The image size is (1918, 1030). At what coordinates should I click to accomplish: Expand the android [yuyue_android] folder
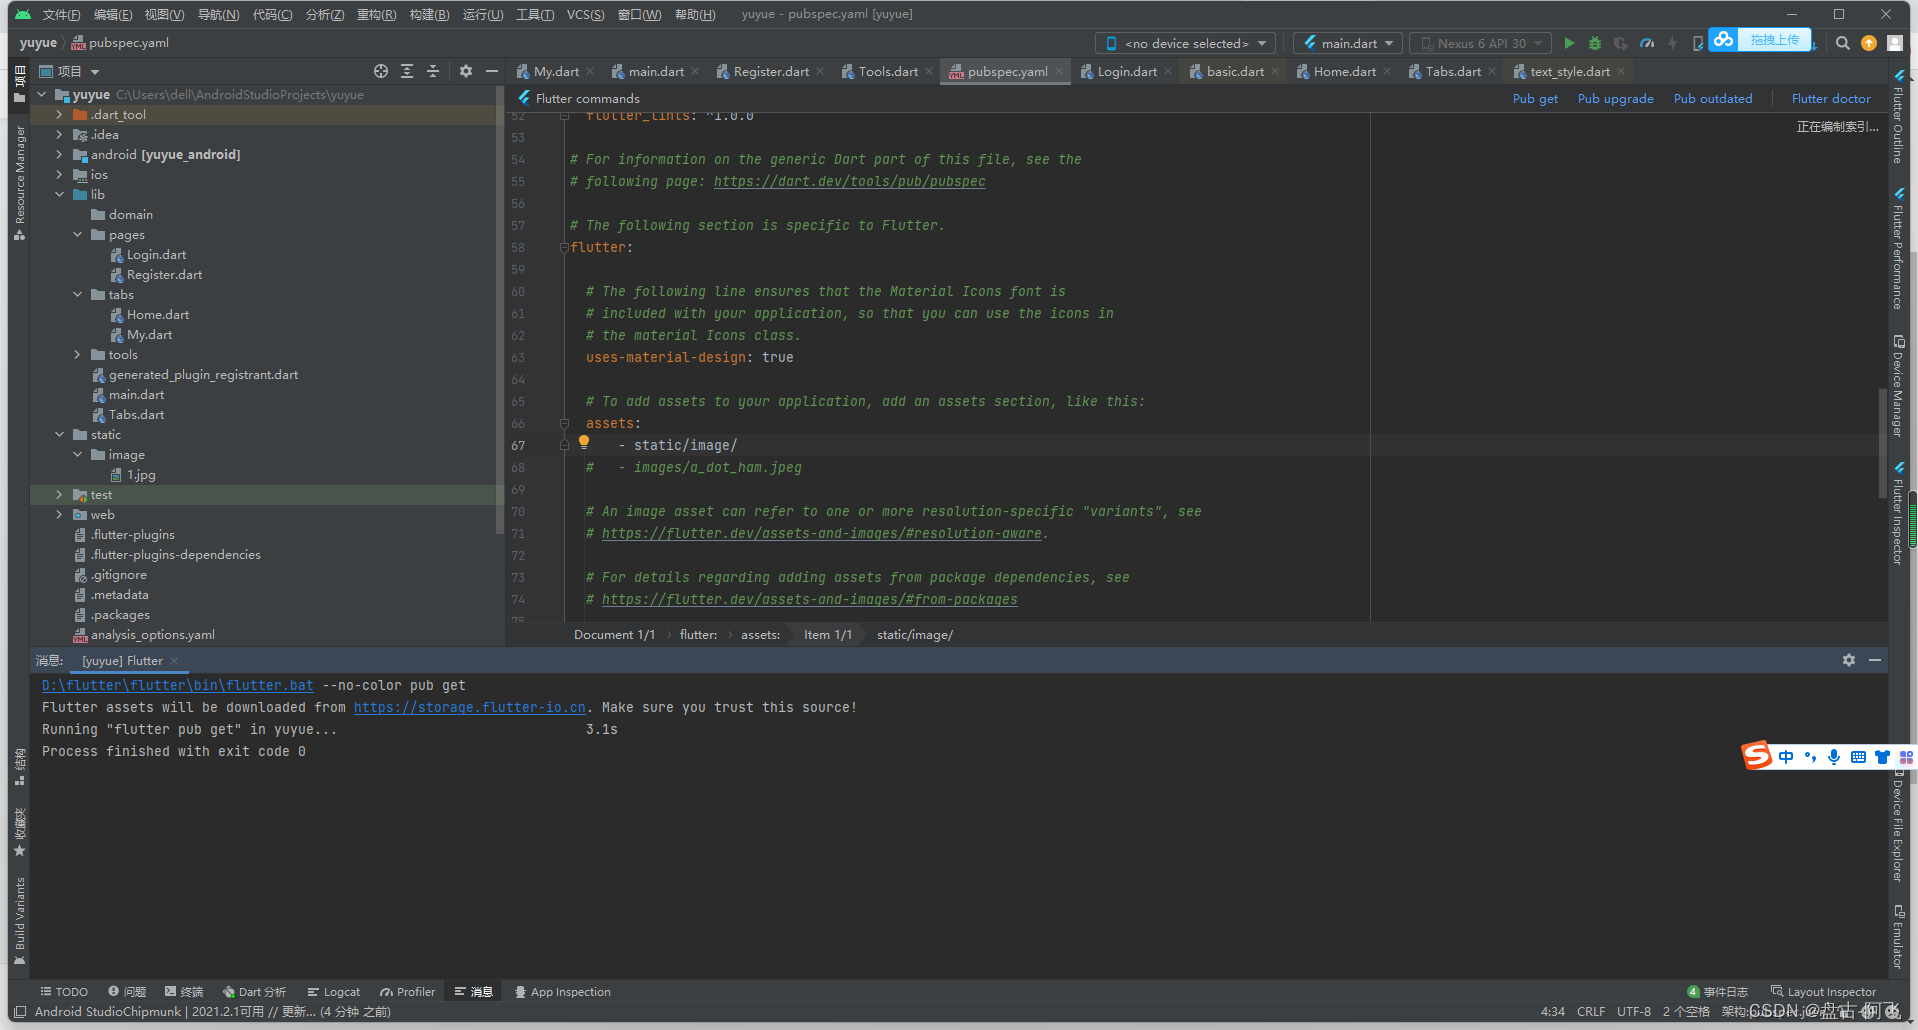coord(59,154)
